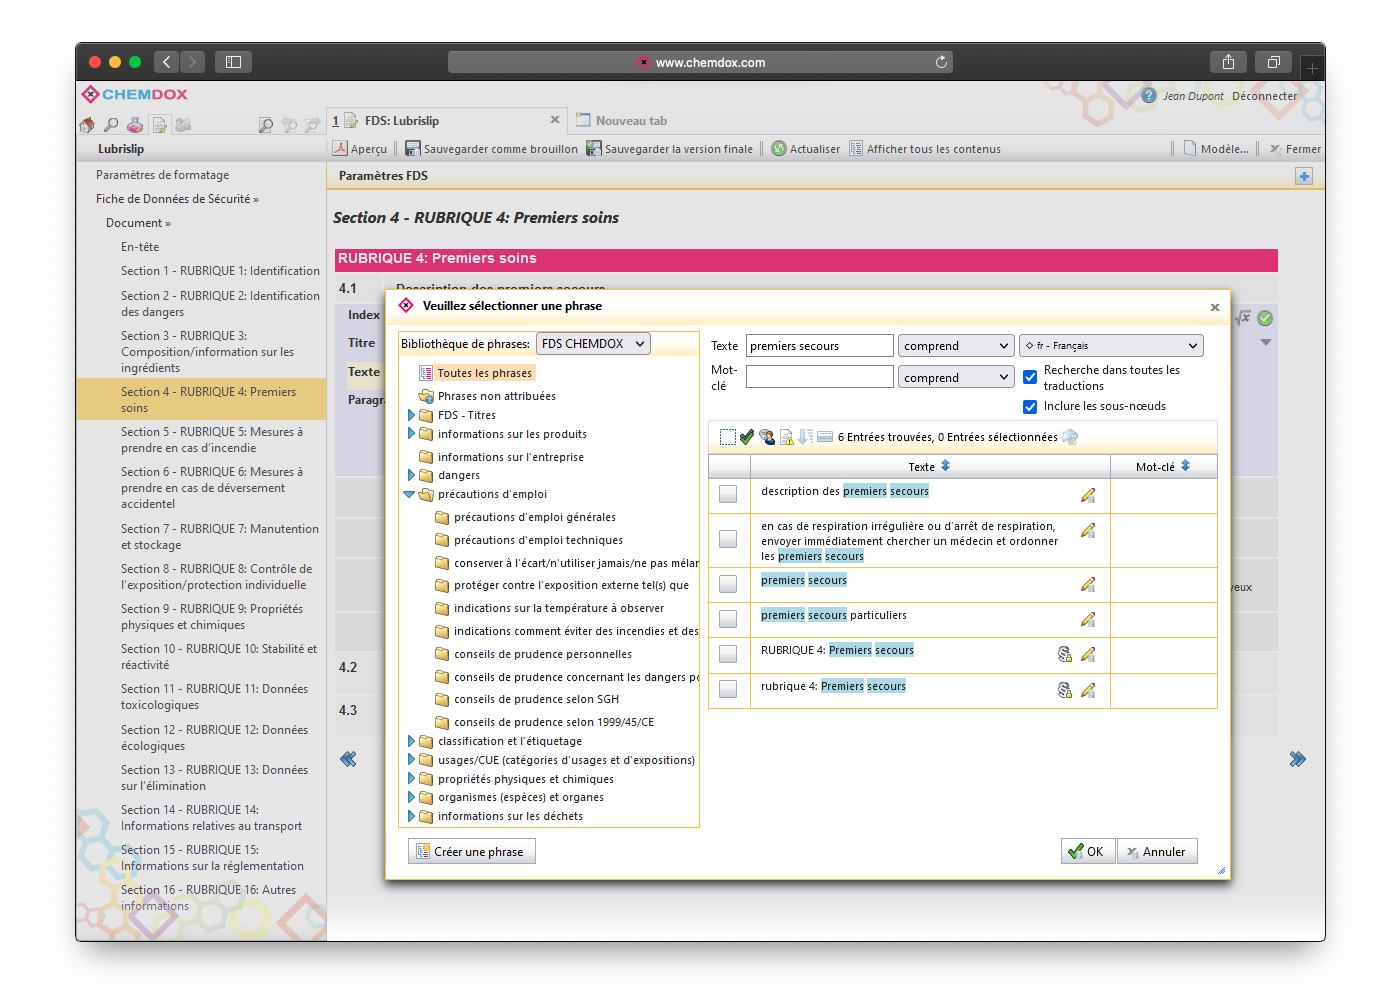Open 'Paramètres de formatage' in sidebar

(x=162, y=175)
